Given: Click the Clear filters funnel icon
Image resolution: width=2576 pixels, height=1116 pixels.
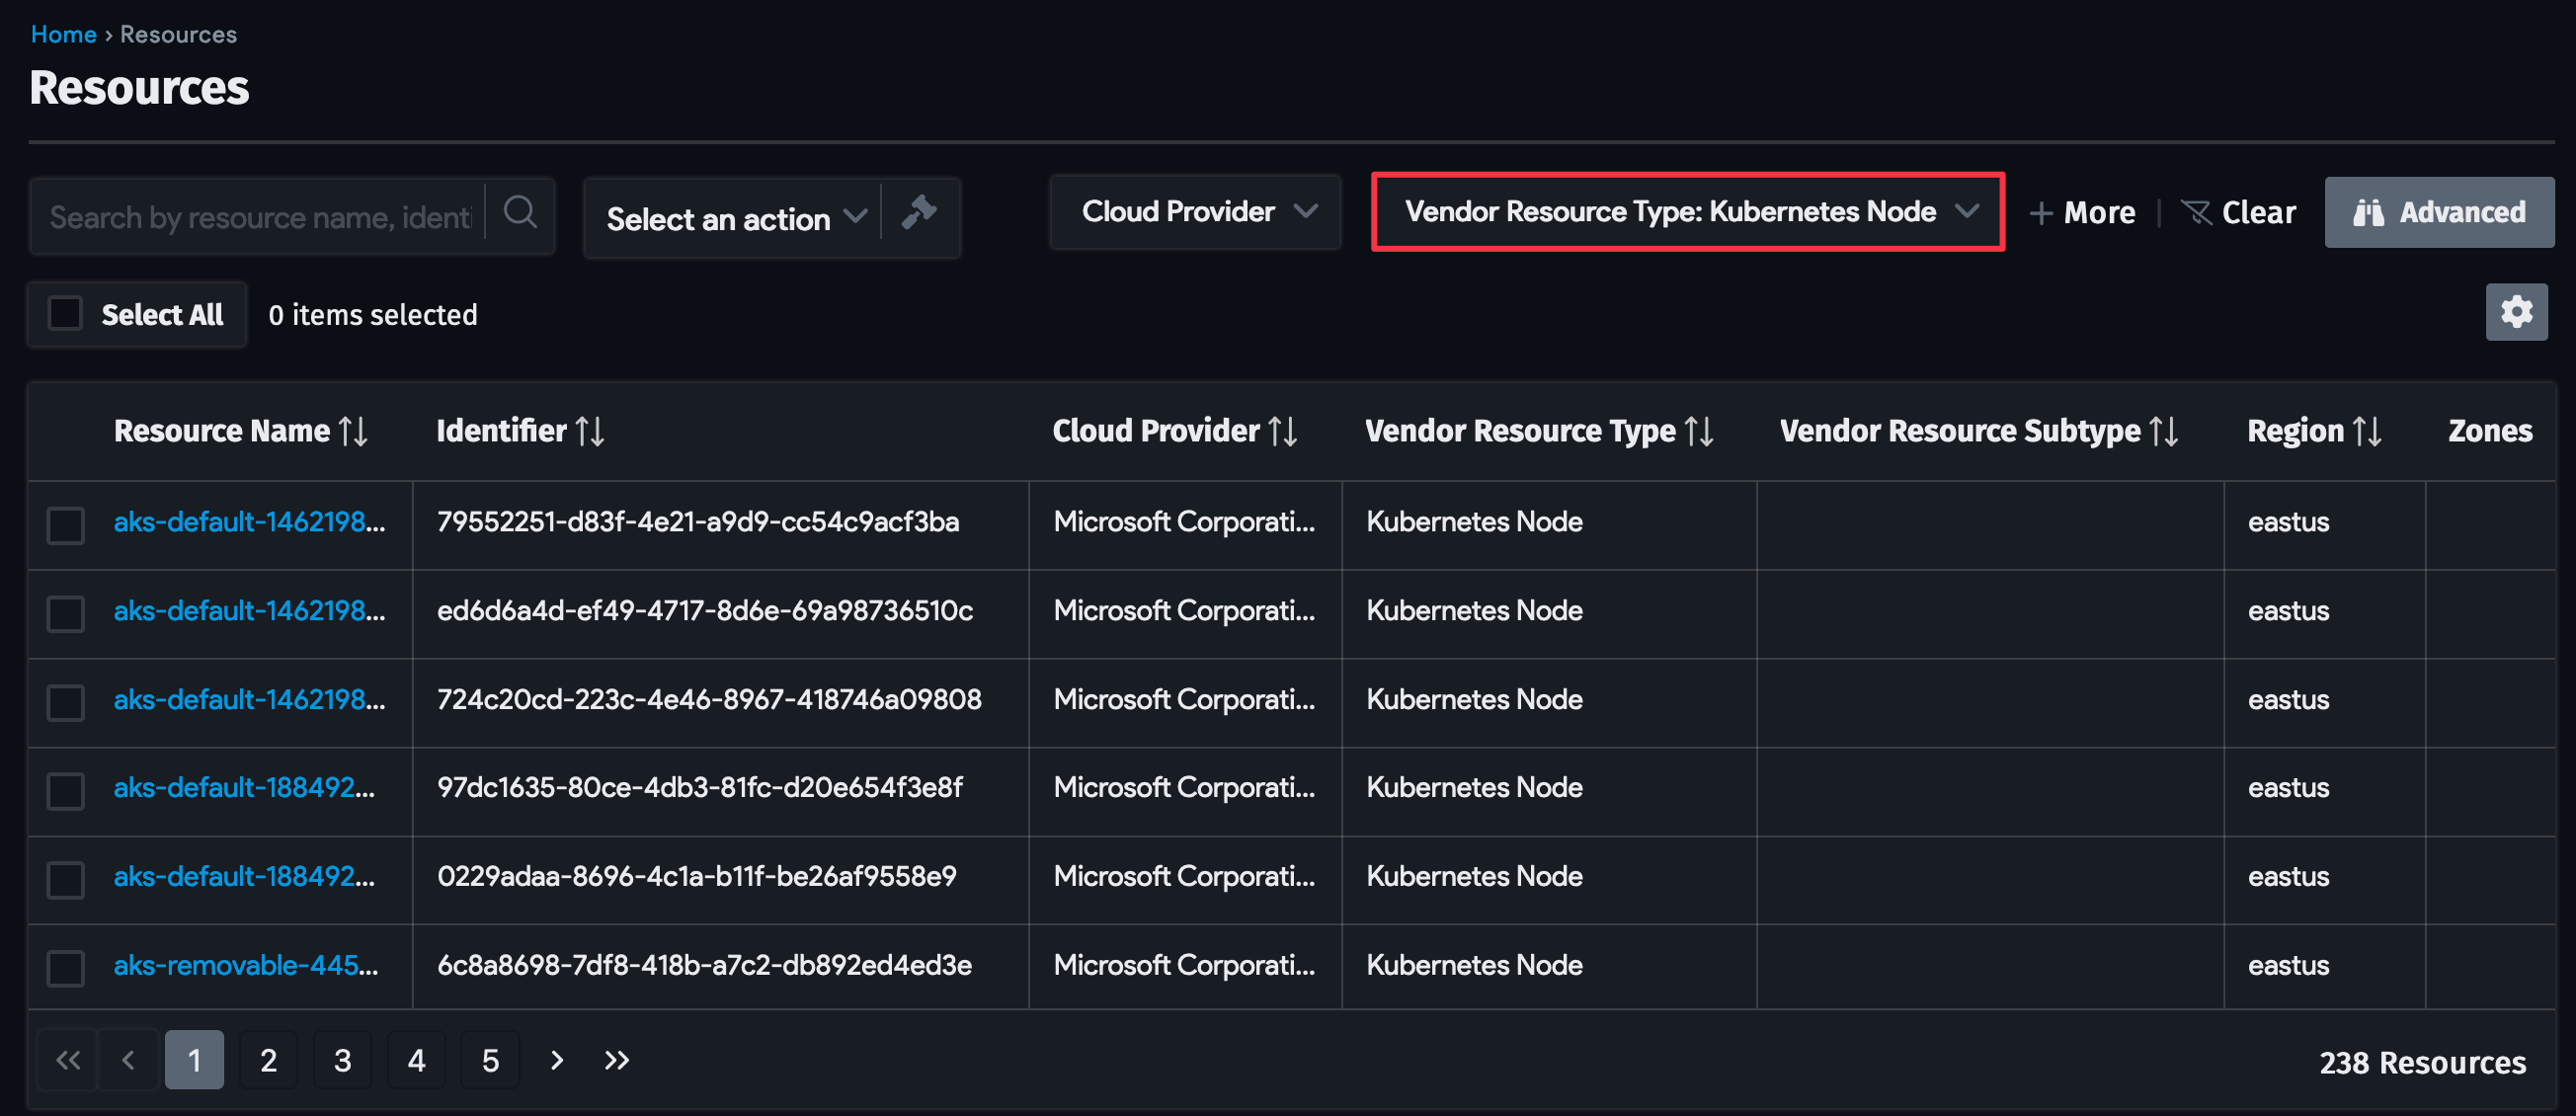Looking at the screenshot, I should click(2196, 212).
